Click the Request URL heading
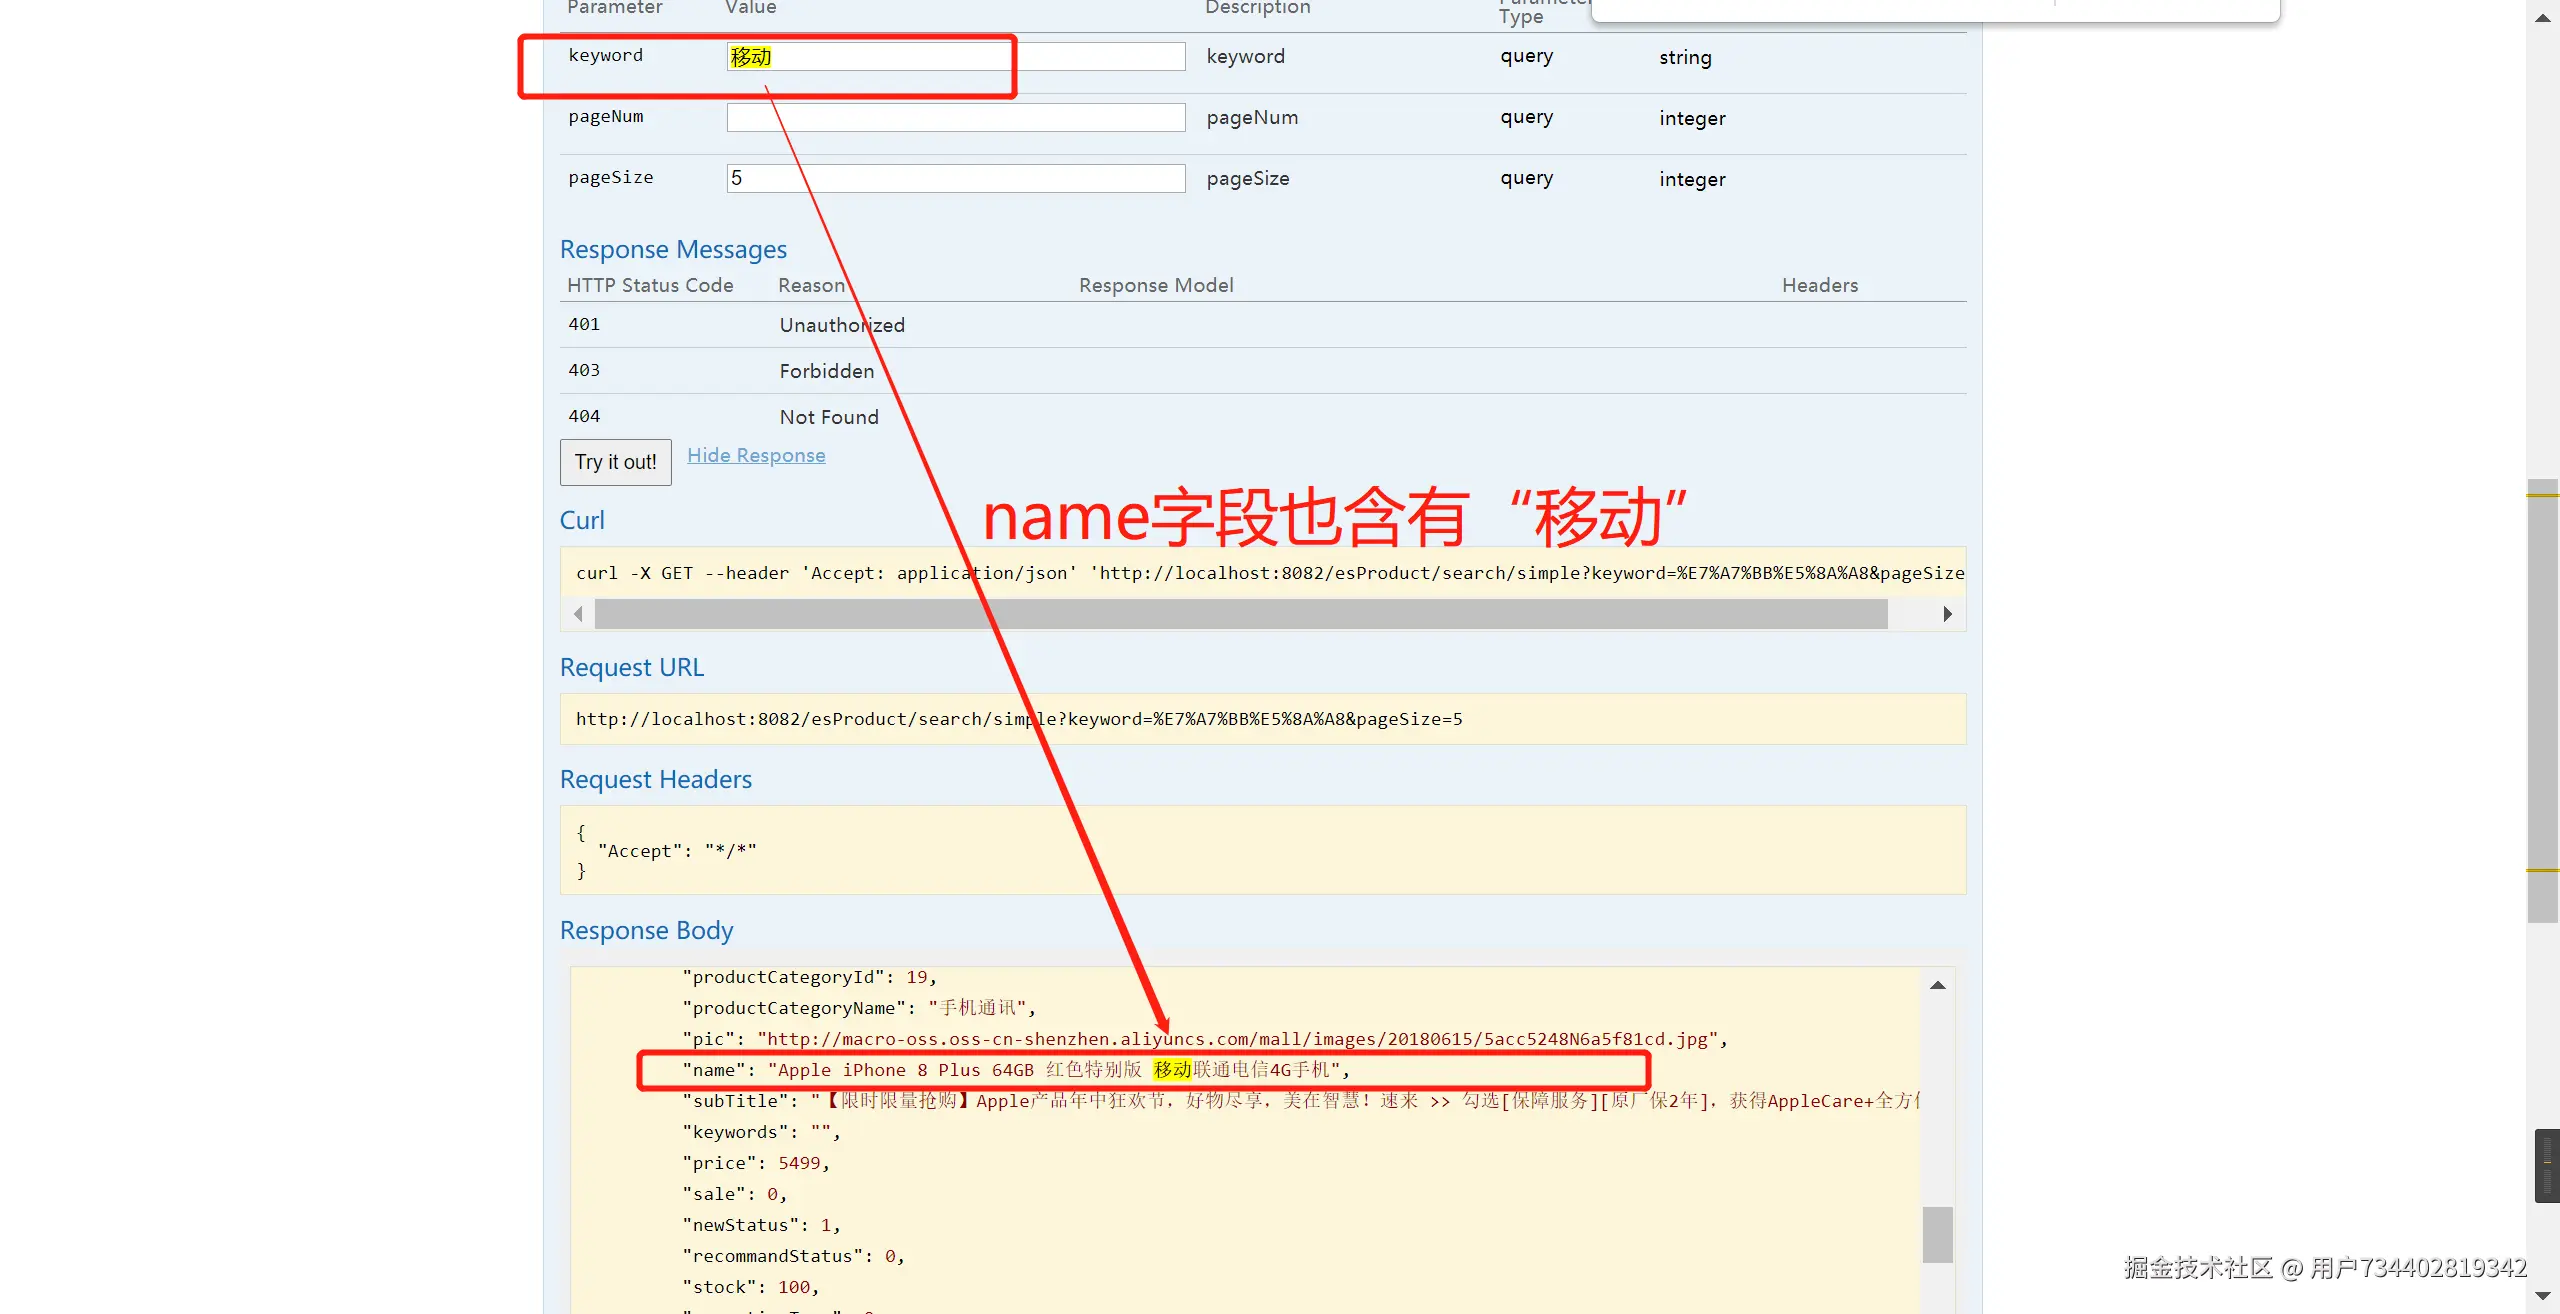This screenshot has height=1314, width=2560. (632, 667)
